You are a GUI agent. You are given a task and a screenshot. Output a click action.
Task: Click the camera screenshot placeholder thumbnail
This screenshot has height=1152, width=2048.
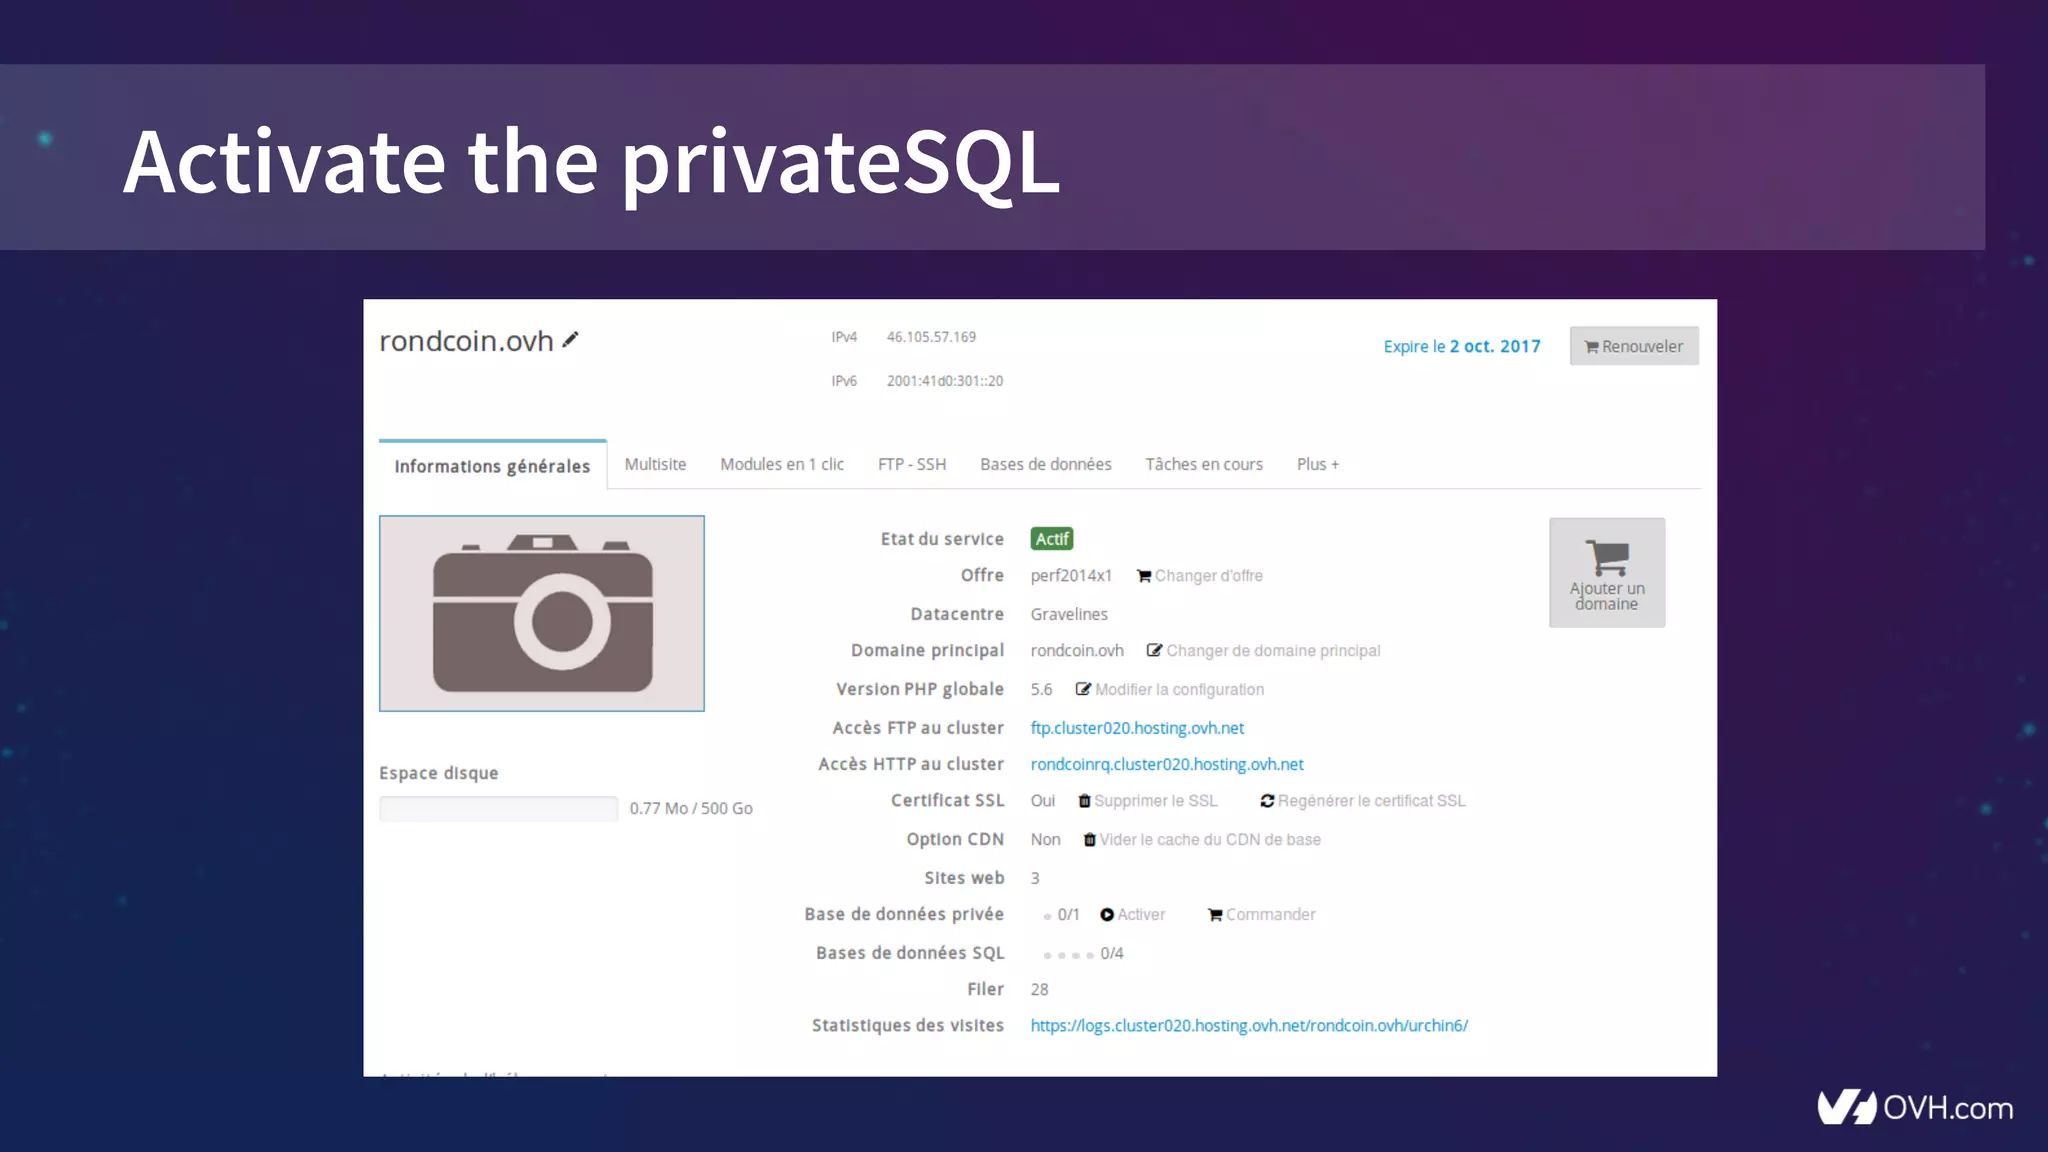click(x=542, y=613)
